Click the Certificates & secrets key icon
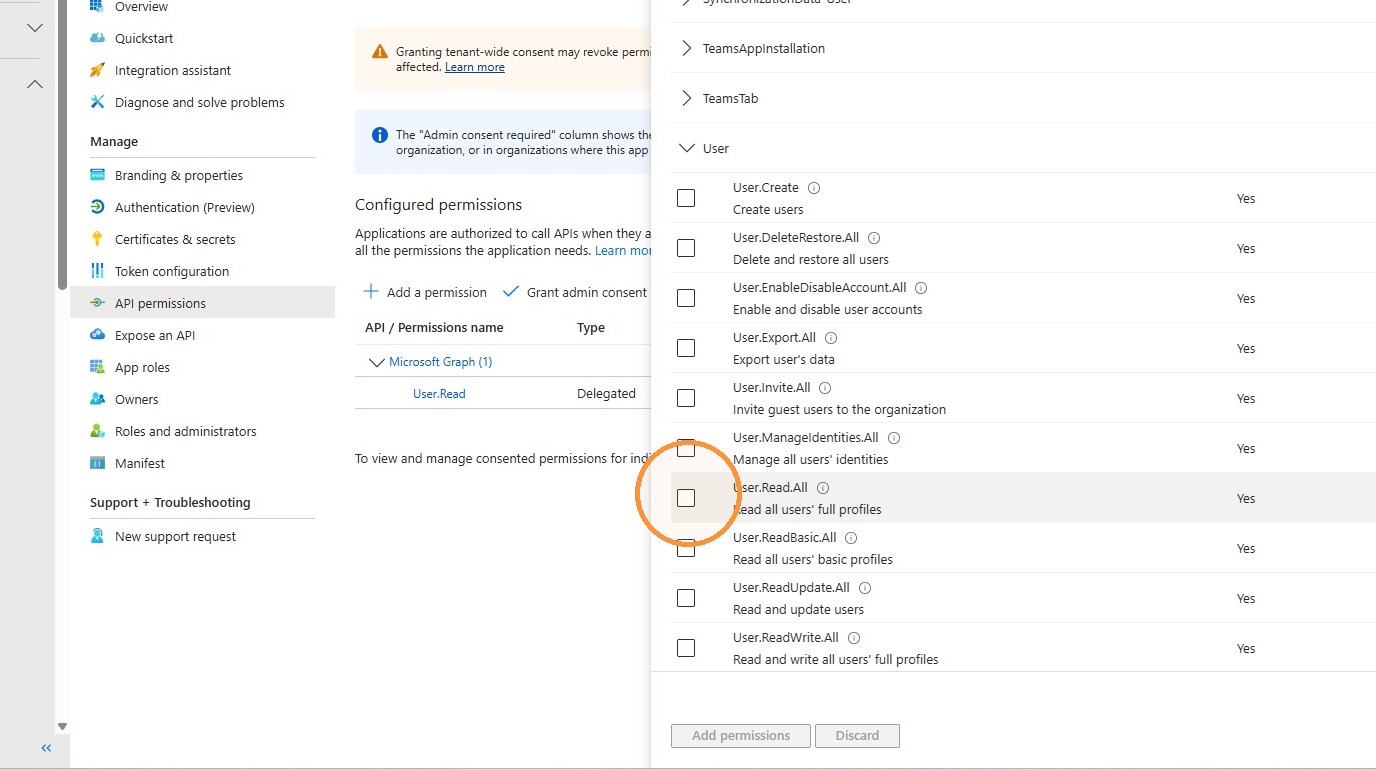Screen dimensions: 1376x770 (97, 239)
